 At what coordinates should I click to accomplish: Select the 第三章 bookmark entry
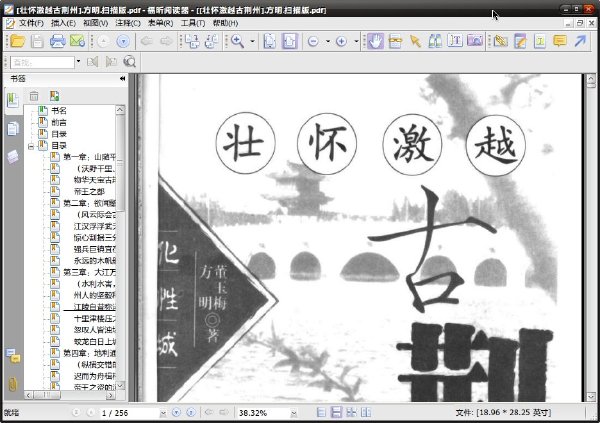[x=89, y=272]
